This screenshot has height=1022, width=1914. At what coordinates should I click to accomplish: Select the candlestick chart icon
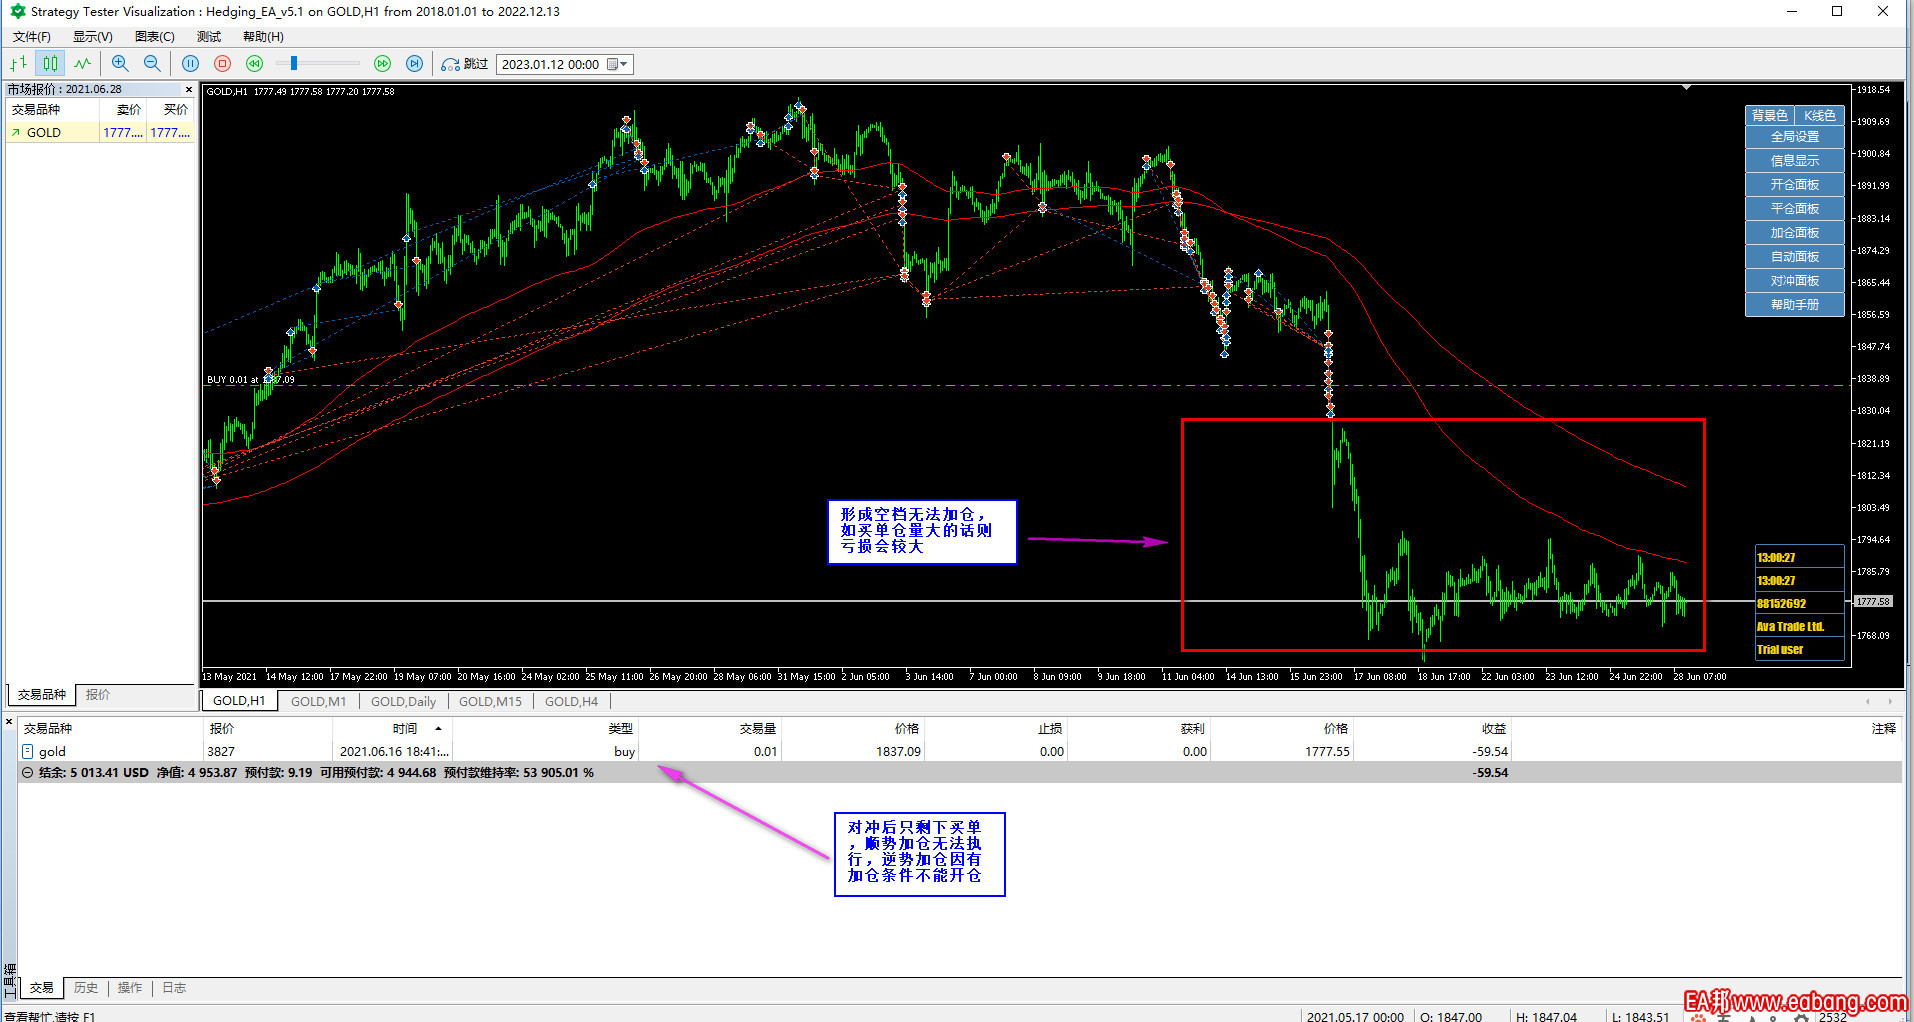[50, 64]
